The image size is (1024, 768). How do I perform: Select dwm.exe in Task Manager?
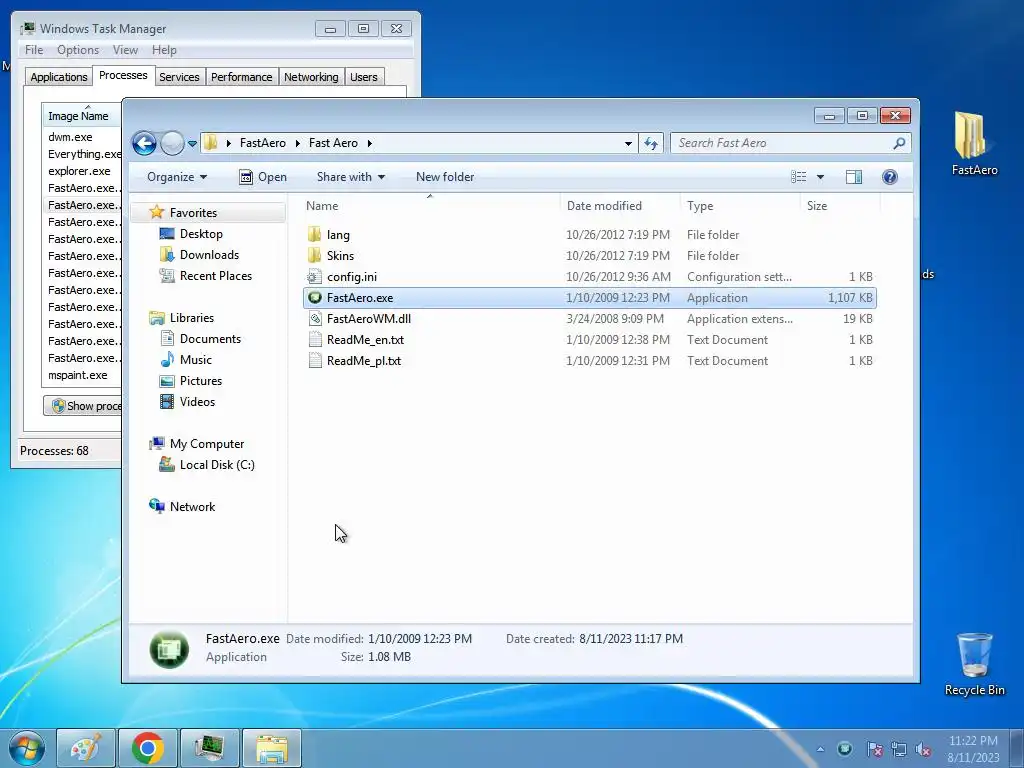point(70,137)
